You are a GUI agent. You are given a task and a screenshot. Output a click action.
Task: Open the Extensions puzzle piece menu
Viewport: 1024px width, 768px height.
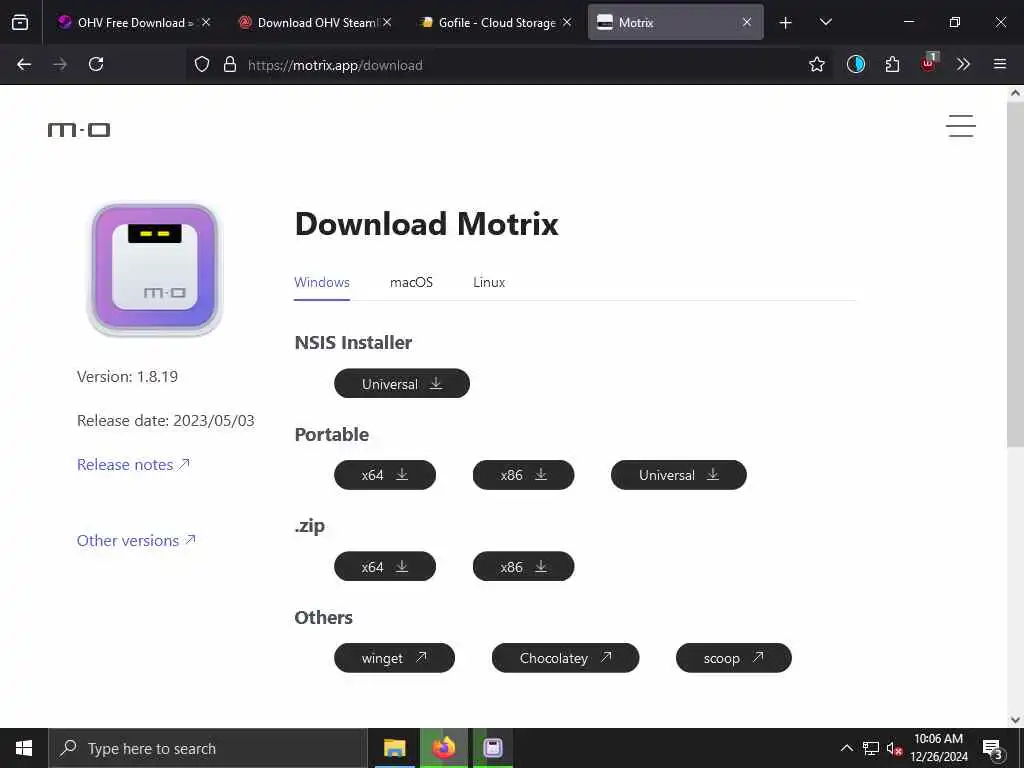[892, 64]
